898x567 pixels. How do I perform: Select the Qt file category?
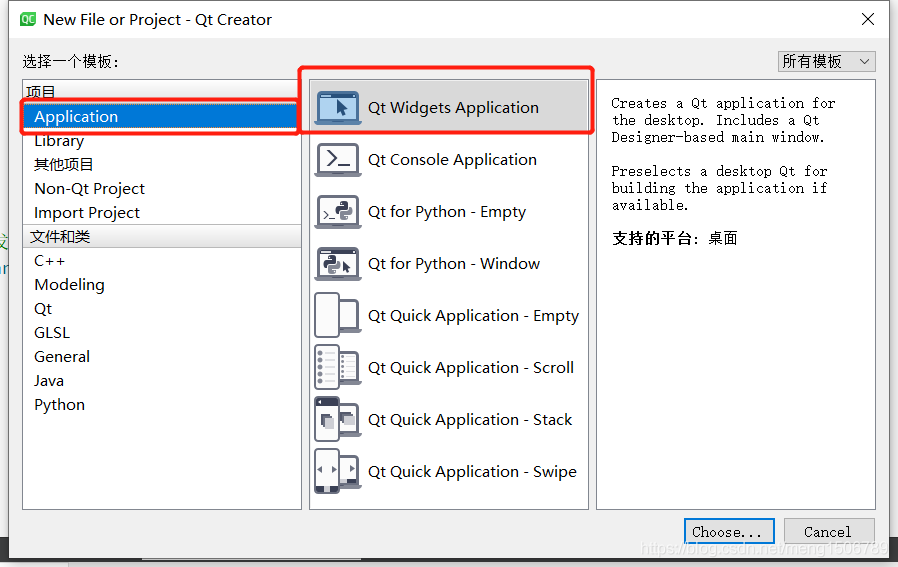tap(162, 309)
